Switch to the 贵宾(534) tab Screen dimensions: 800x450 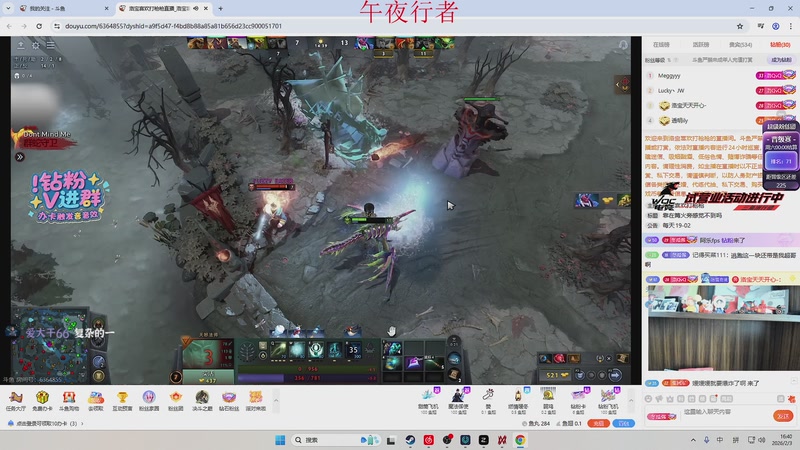click(x=741, y=45)
